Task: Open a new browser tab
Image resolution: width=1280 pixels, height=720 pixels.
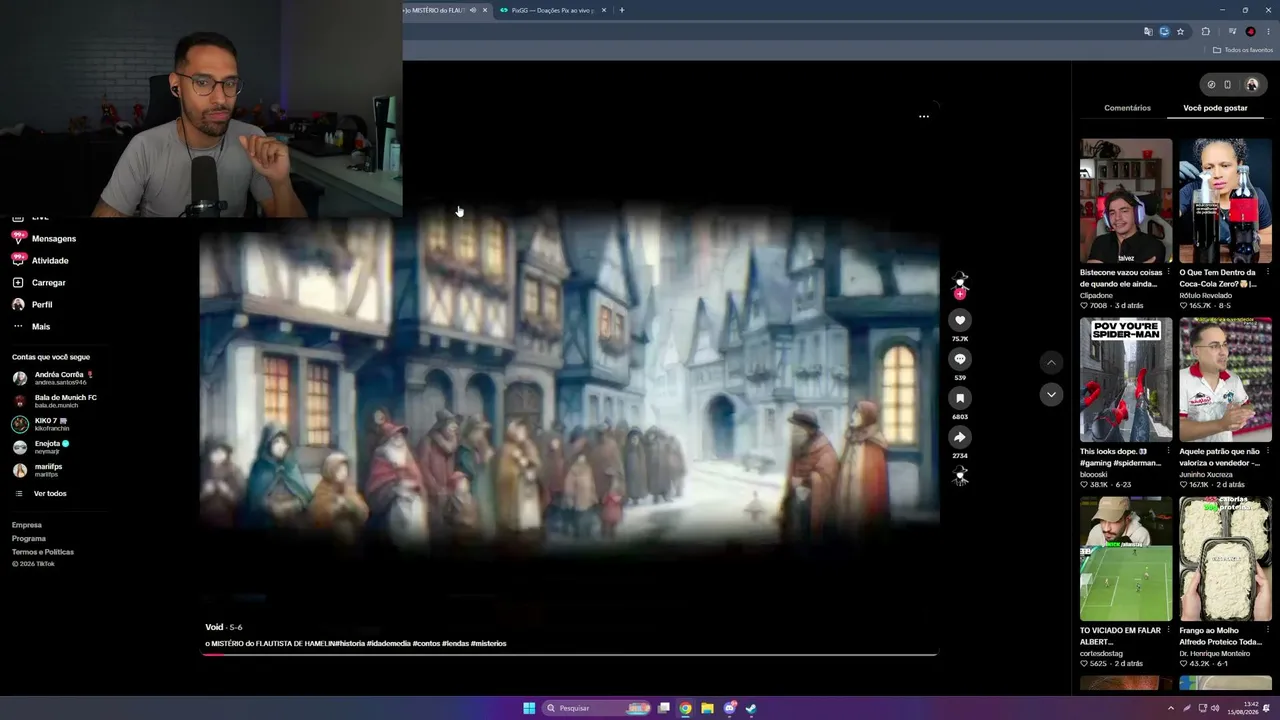Action: pos(622,10)
